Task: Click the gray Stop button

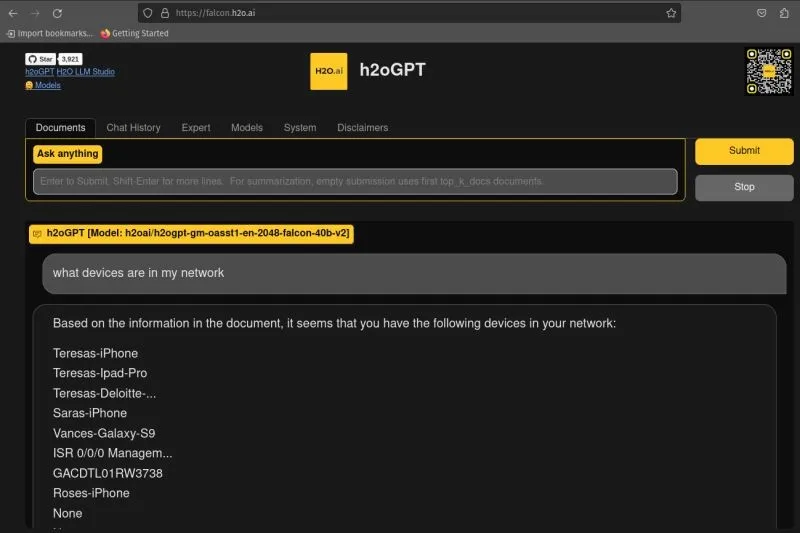Action: (x=744, y=187)
